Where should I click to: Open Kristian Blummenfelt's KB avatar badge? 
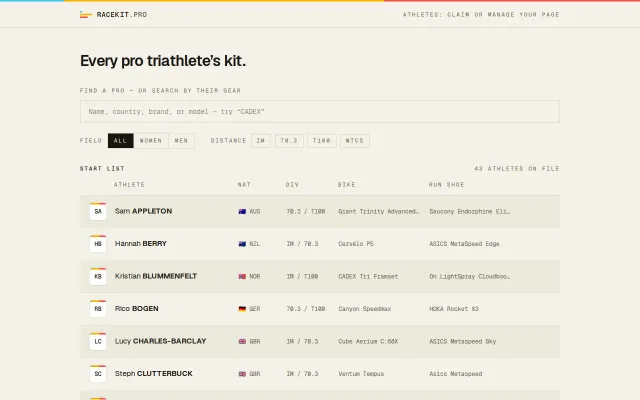tap(98, 276)
